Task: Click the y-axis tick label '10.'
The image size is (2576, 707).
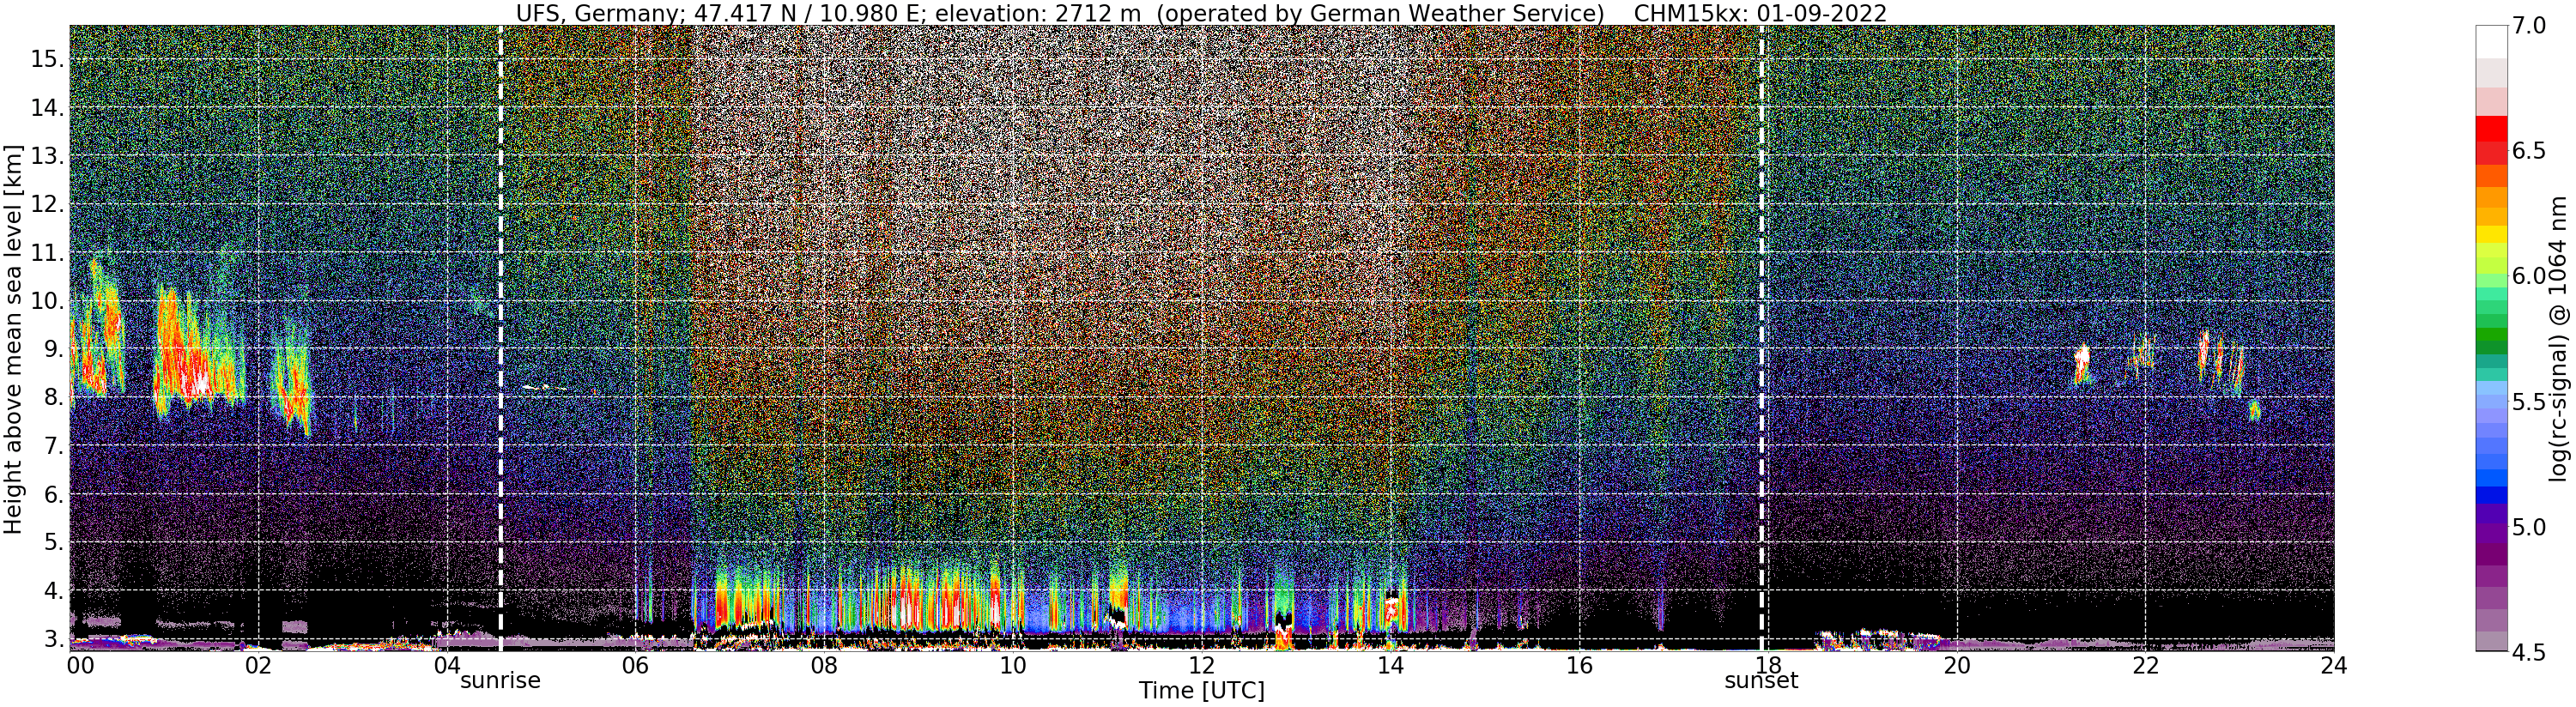Action: pyautogui.click(x=47, y=301)
